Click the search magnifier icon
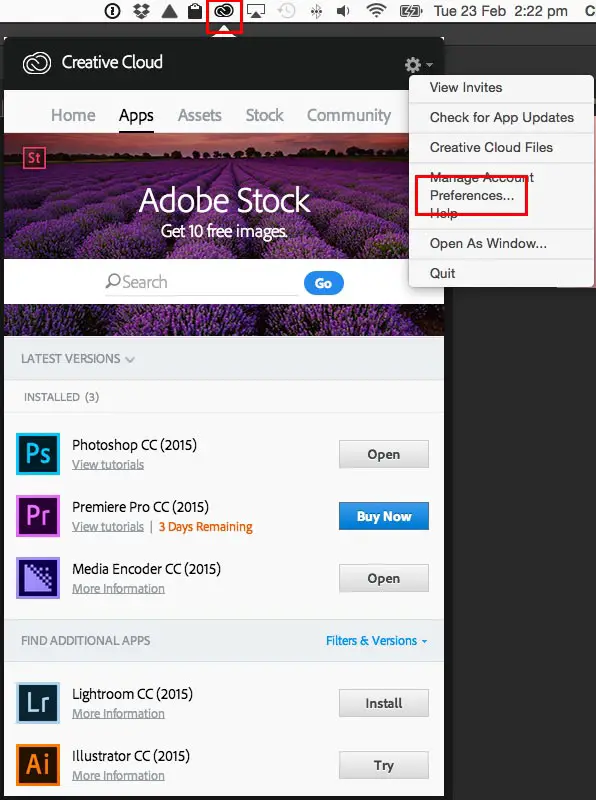The width and height of the screenshot is (596, 800). tap(113, 282)
